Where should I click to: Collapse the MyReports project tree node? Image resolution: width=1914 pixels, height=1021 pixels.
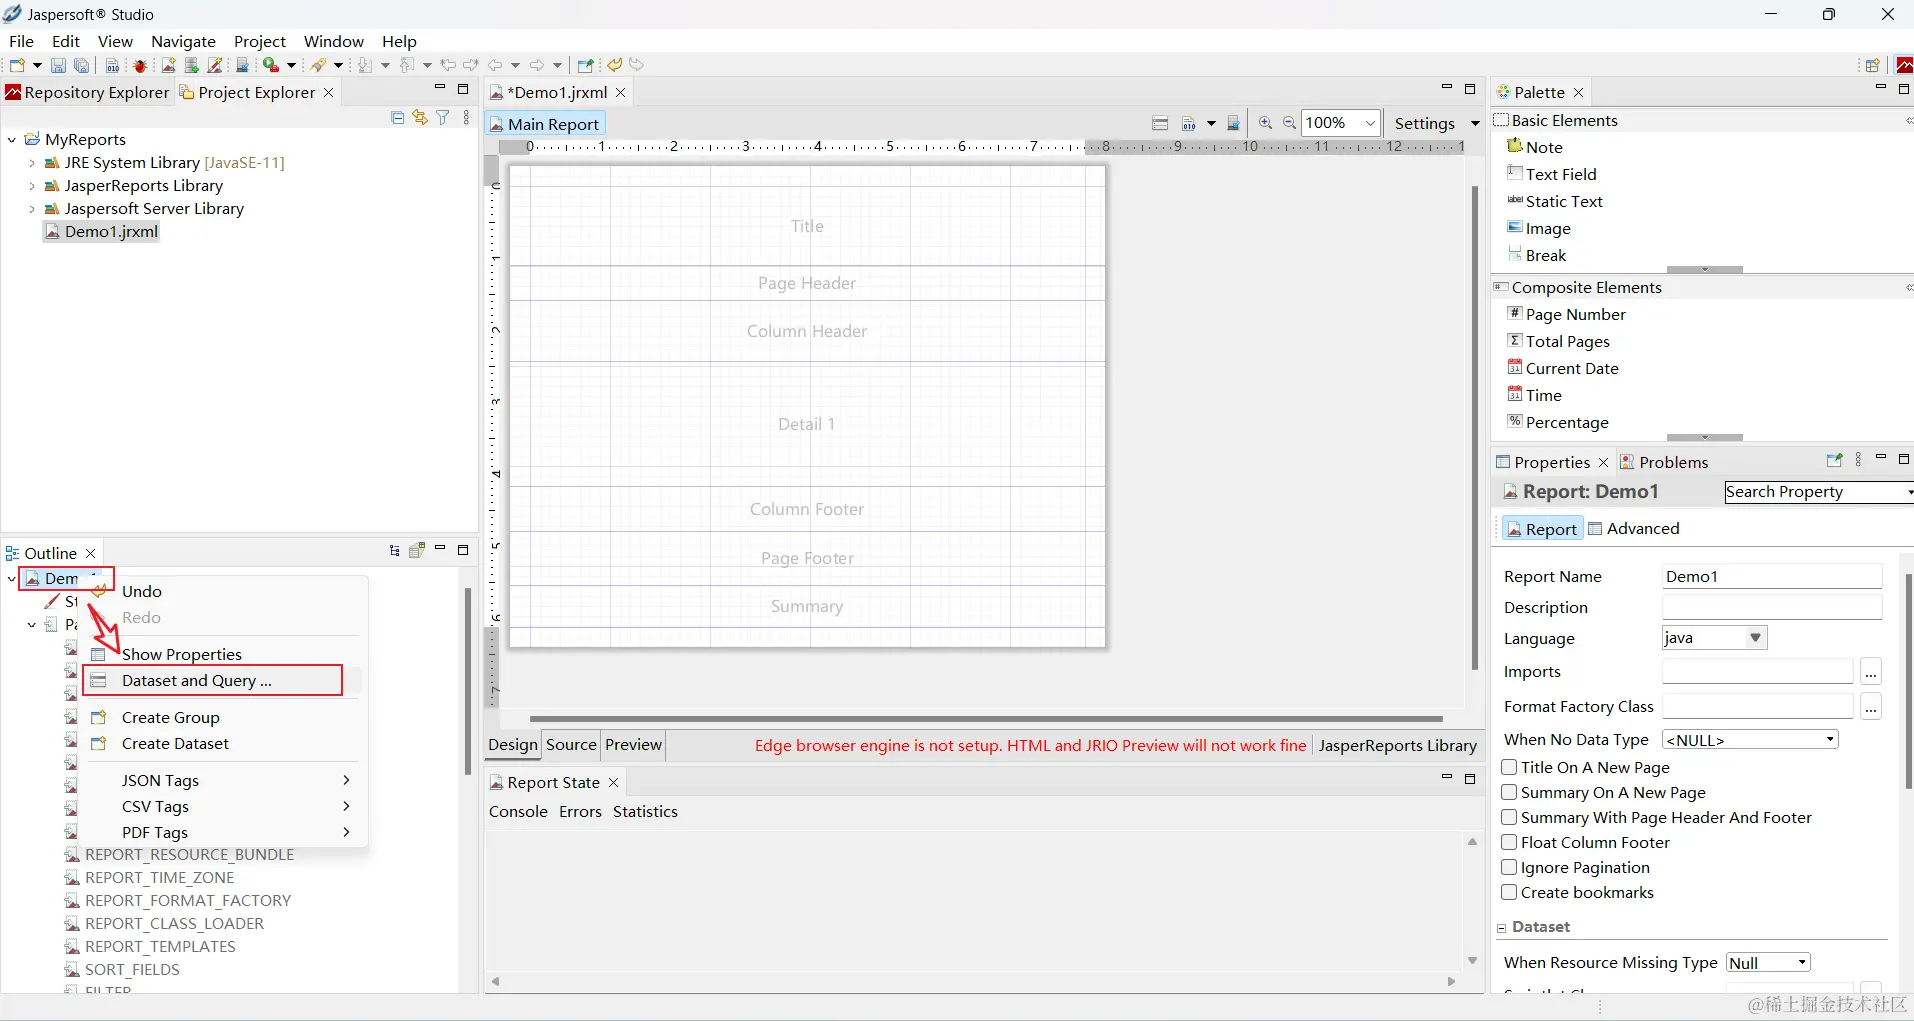pos(12,140)
